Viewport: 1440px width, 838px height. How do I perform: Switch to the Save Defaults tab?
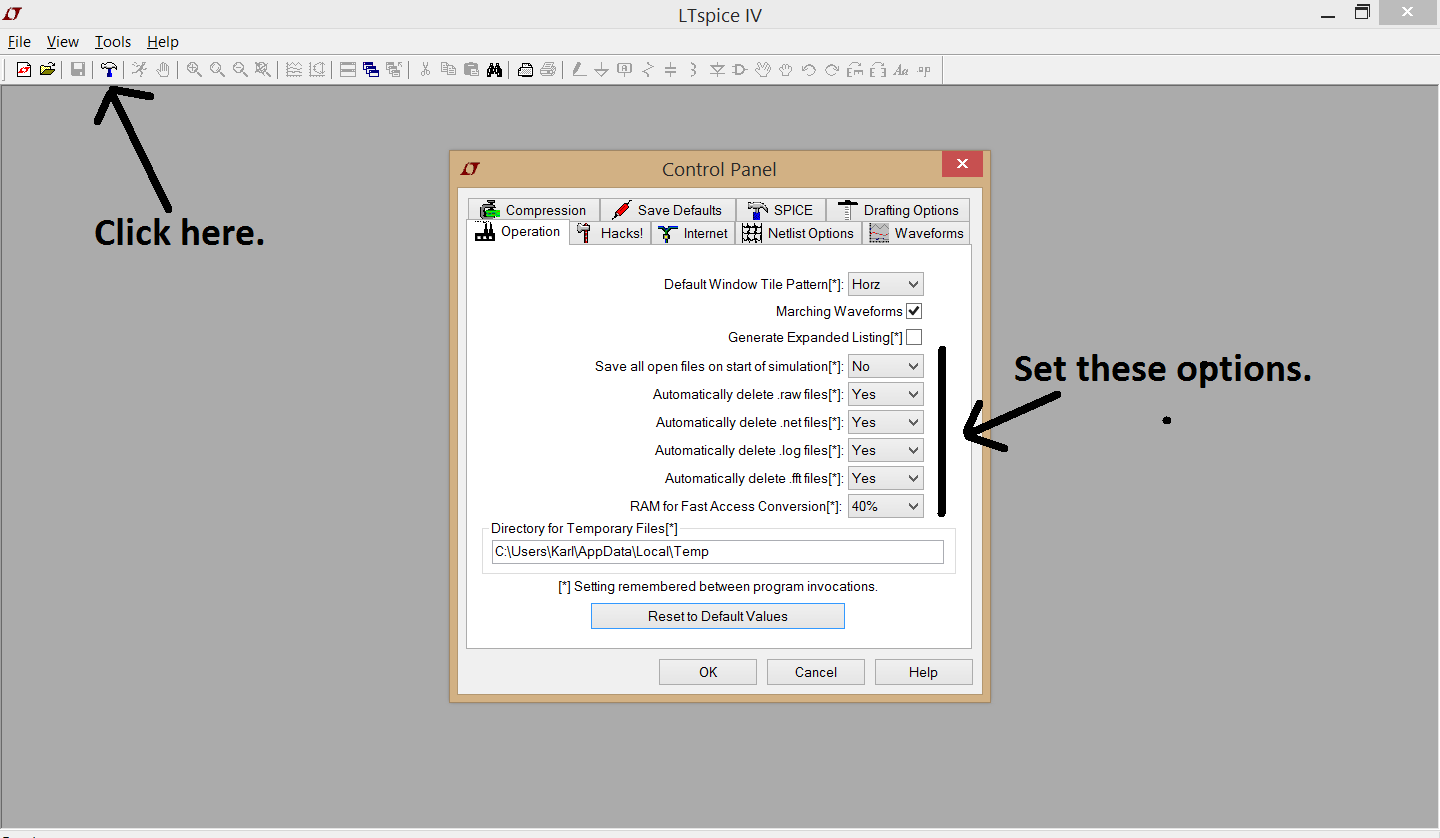click(x=668, y=210)
